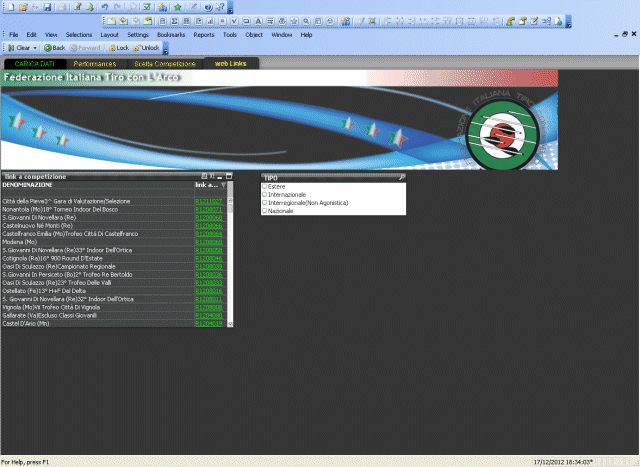The width and height of the screenshot is (640, 467).
Task: Click the Edit Module icon
Action: [x=534, y=21]
